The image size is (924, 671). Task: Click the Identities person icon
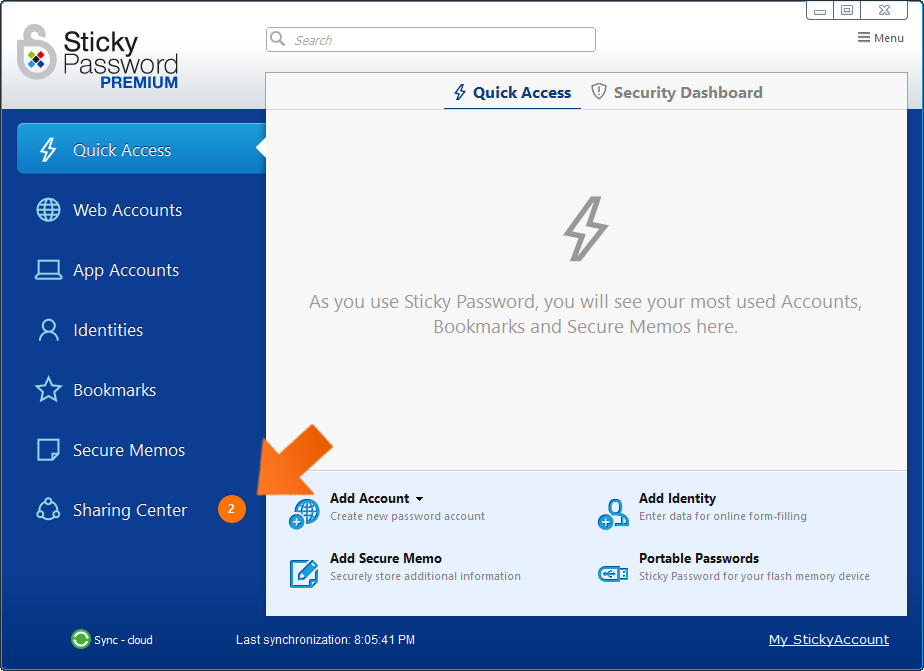[x=48, y=330]
